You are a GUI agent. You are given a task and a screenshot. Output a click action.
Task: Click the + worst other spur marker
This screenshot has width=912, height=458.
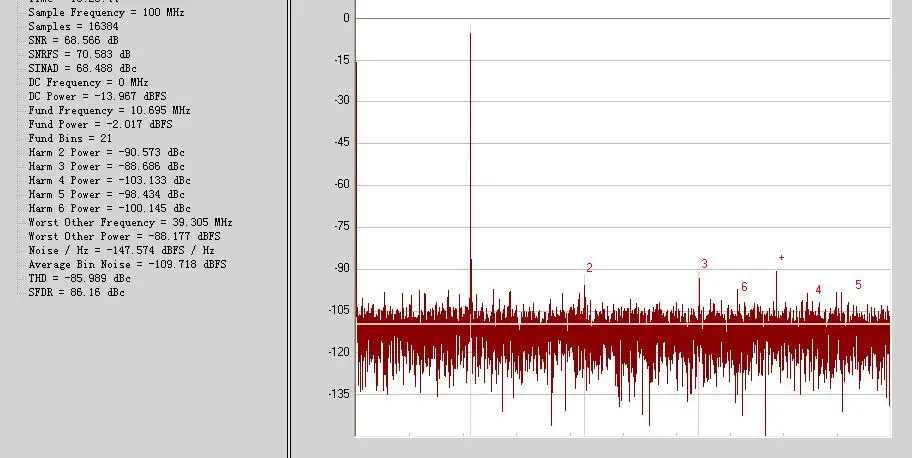click(781, 257)
